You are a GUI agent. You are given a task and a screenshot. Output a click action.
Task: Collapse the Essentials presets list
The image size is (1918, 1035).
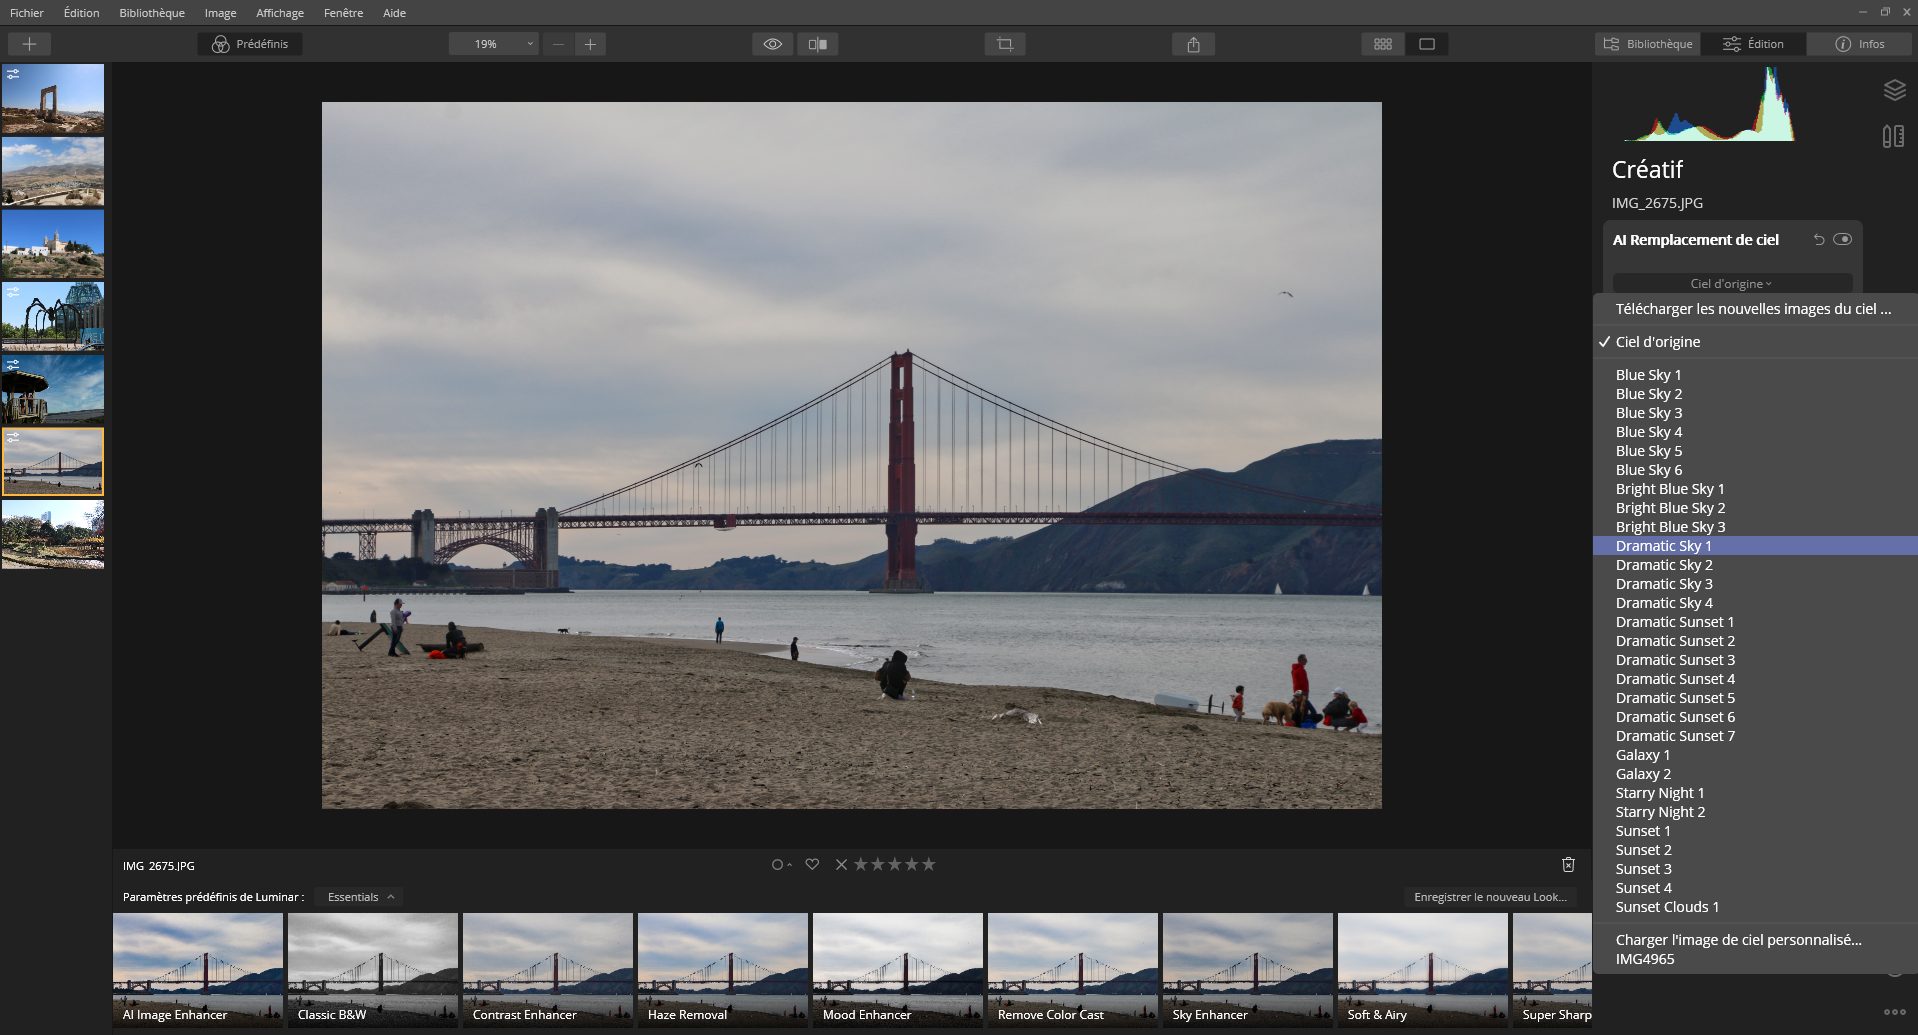click(359, 897)
